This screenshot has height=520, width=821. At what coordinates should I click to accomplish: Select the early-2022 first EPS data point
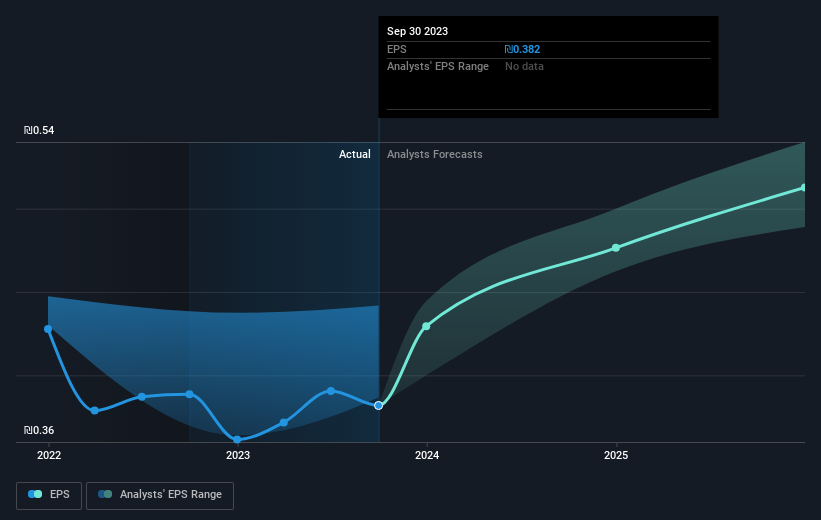(x=48, y=329)
